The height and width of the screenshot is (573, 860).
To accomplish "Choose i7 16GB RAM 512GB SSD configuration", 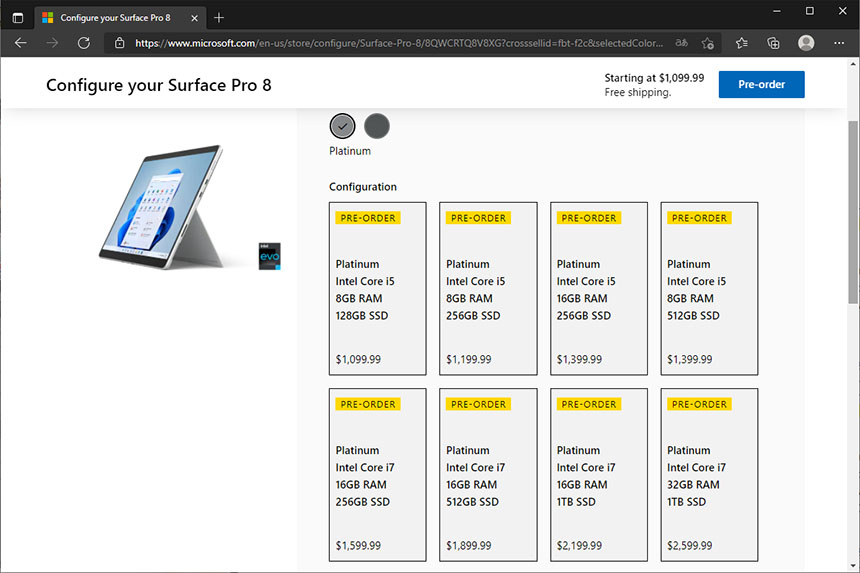I will click(x=488, y=475).
